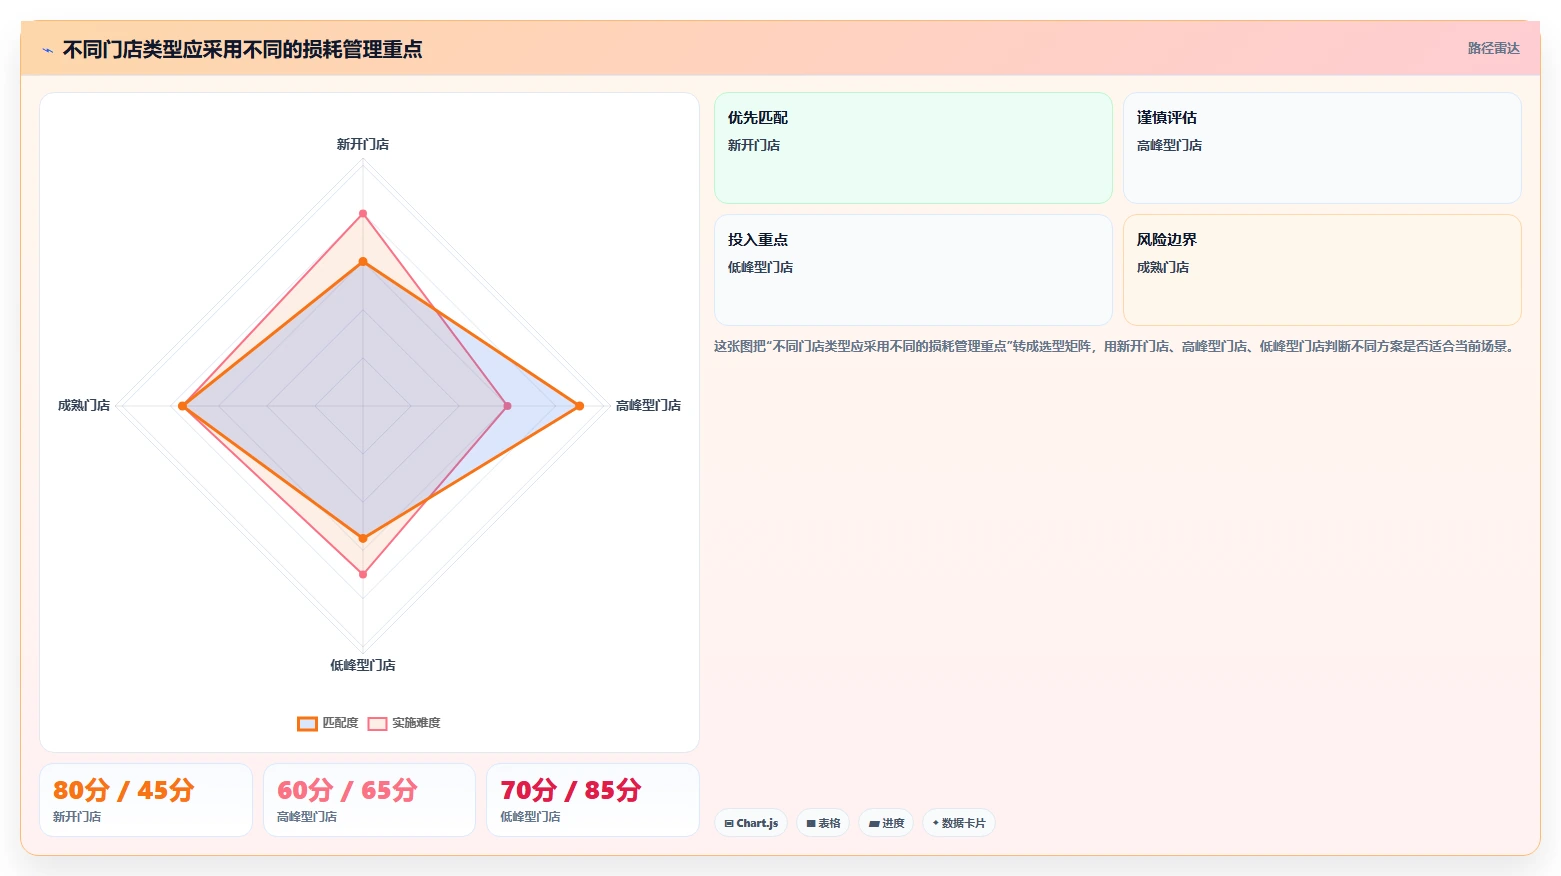Click the small icon before the header title
This screenshot has height=876, width=1561.
coord(47,50)
